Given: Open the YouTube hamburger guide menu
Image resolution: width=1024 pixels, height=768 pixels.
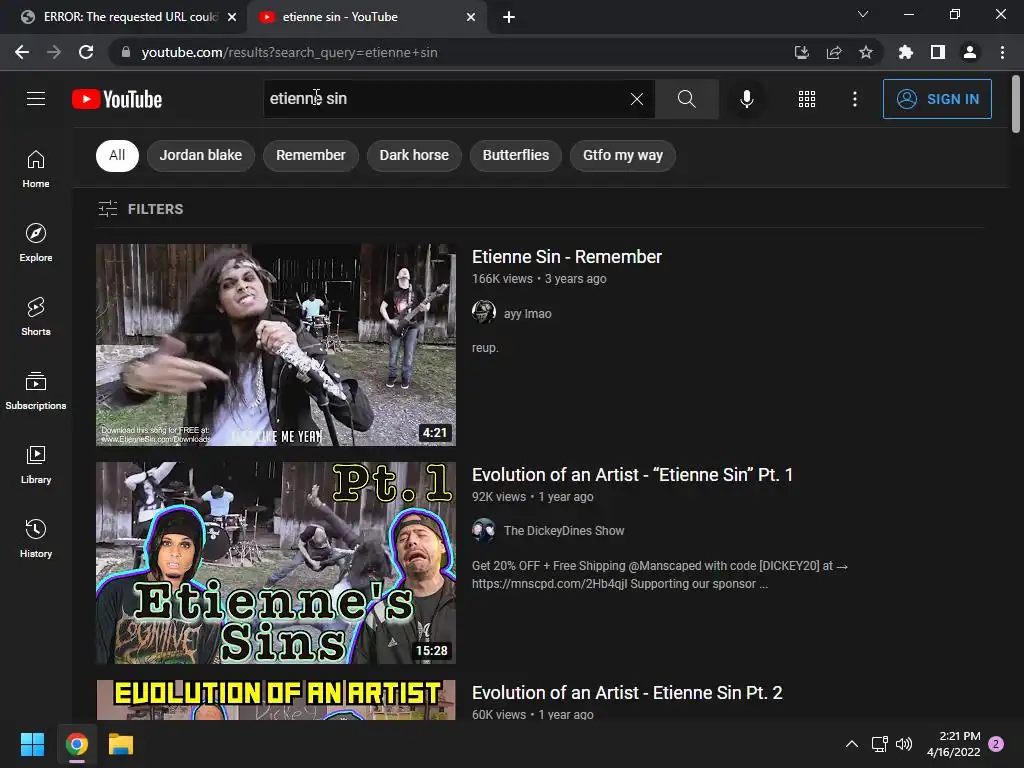Looking at the screenshot, I should pos(36,99).
